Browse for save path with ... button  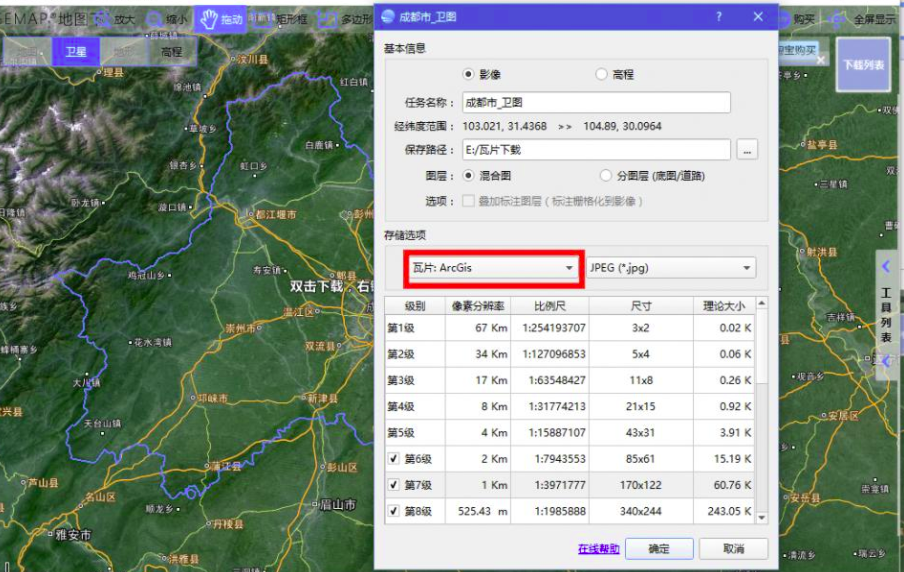[747, 150]
